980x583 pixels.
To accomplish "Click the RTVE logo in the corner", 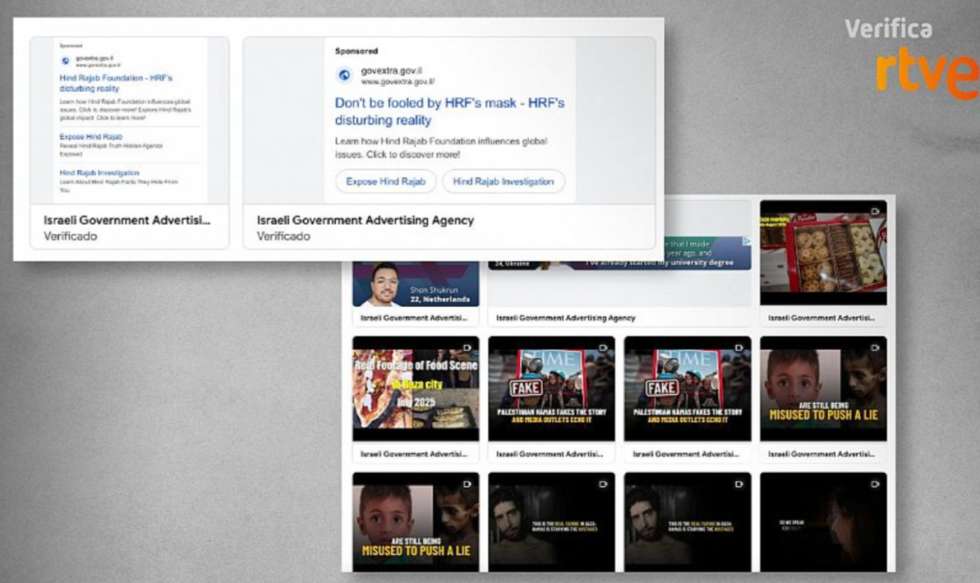I will 926,72.
